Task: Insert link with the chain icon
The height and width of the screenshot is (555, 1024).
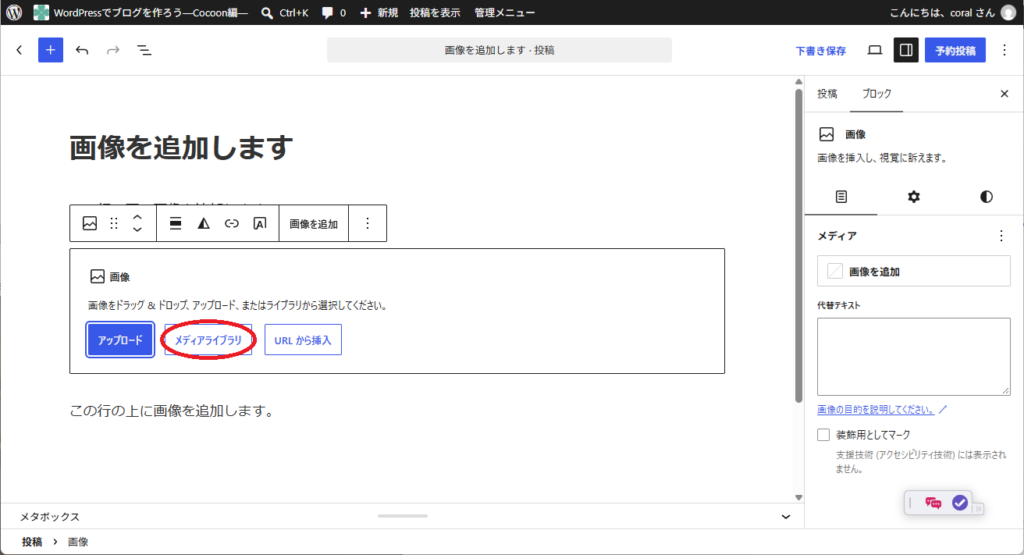Action: click(x=232, y=223)
